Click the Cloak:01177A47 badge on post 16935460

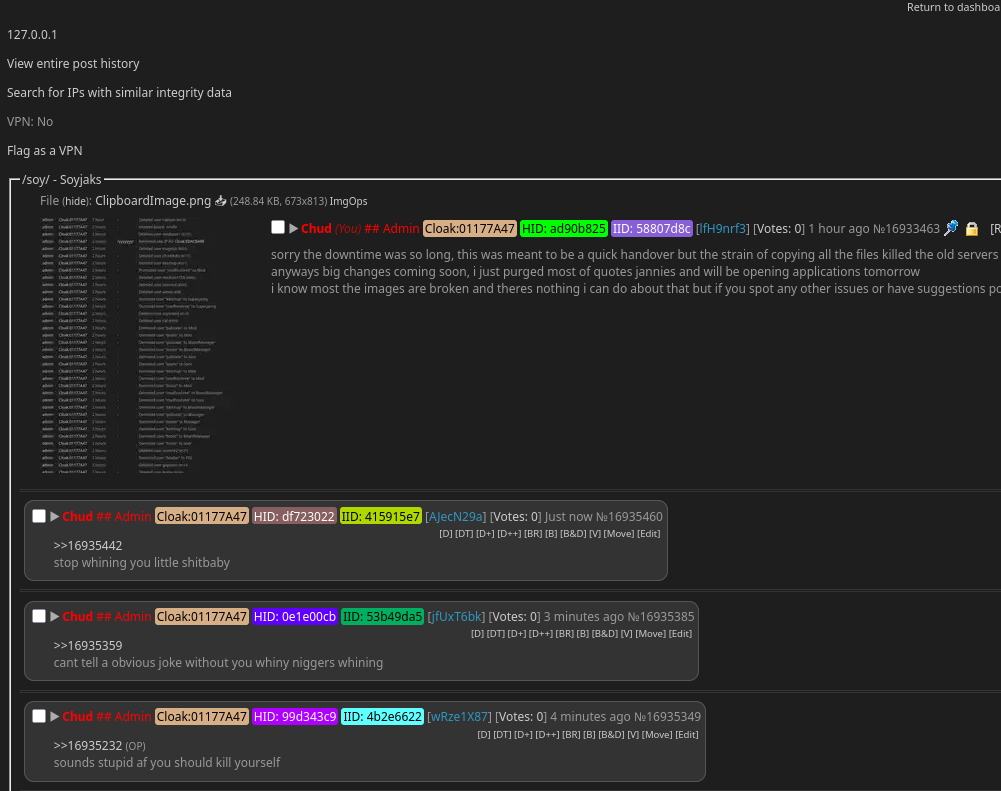click(202, 516)
